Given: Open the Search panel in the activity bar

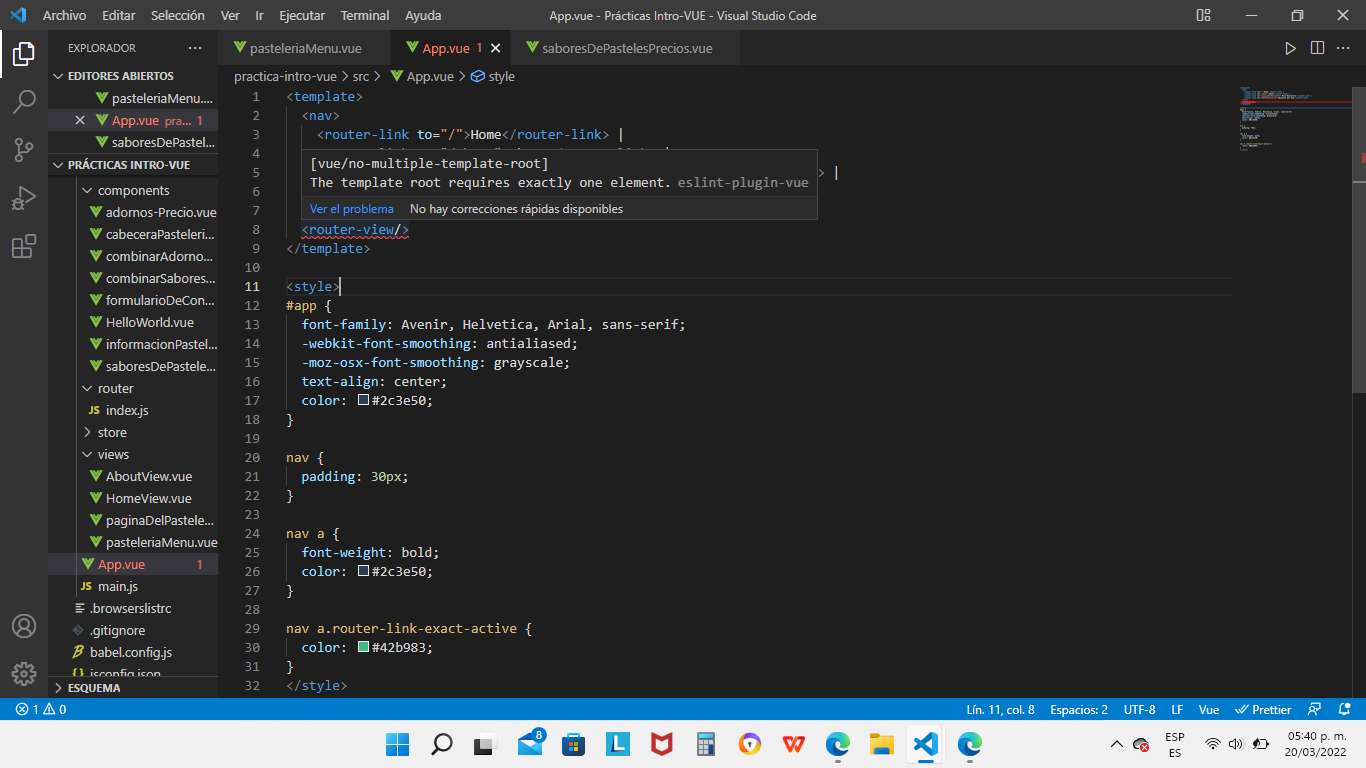Looking at the screenshot, I should [24, 101].
